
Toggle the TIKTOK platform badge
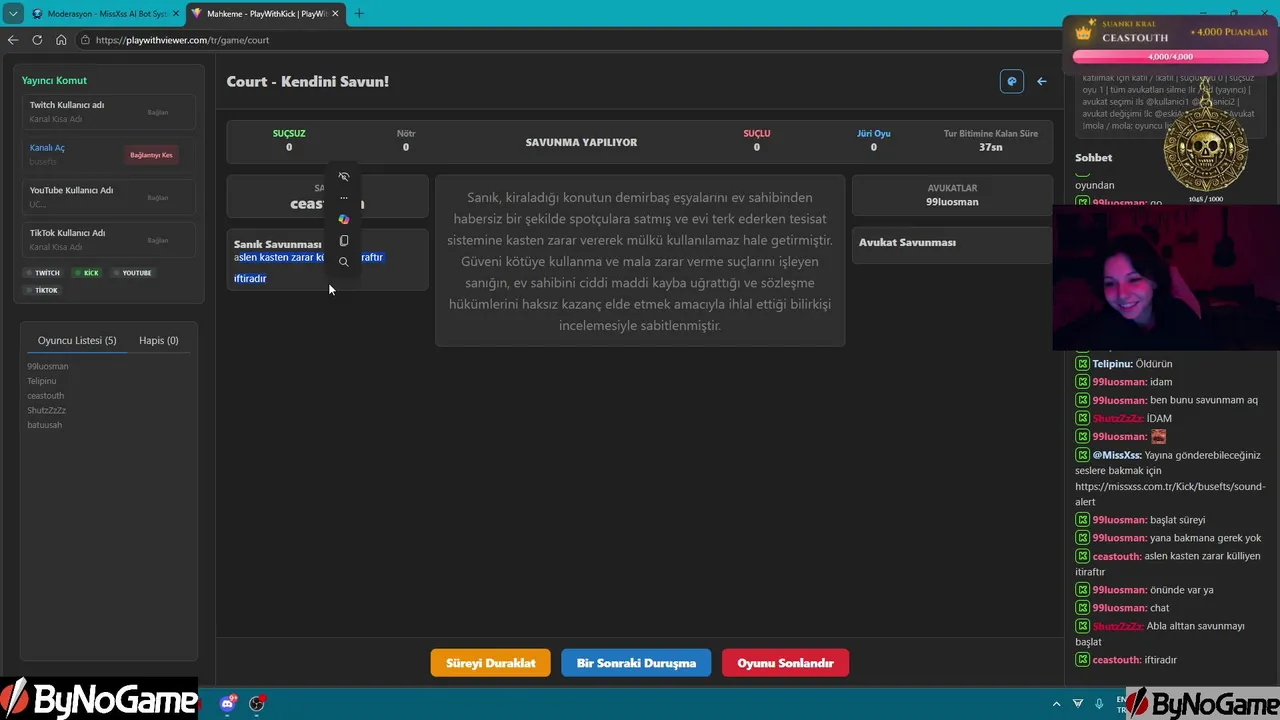click(x=43, y=290)
